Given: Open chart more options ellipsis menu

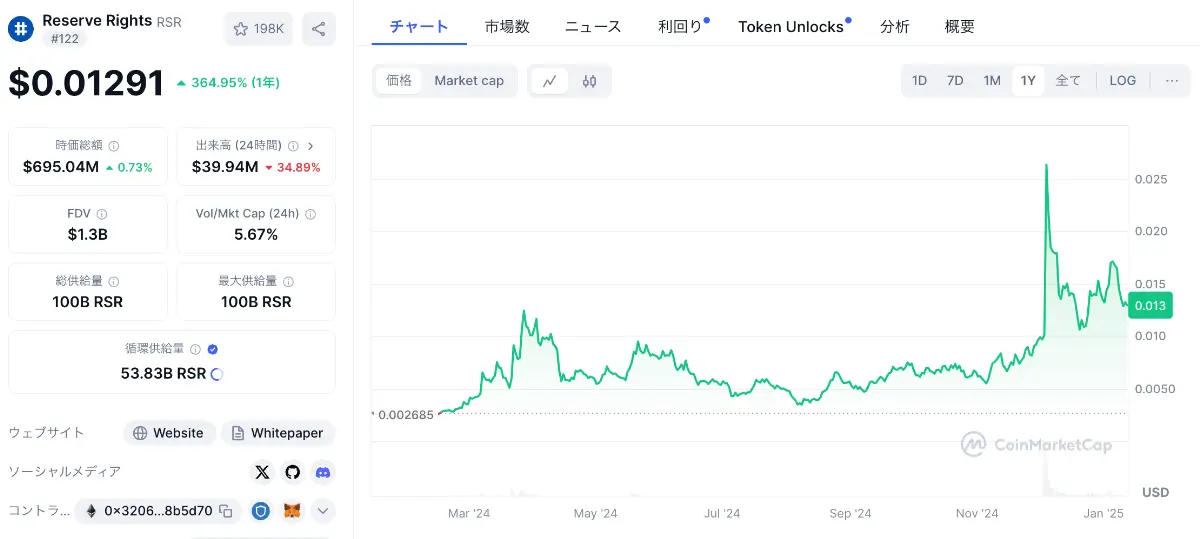Looking at the screenshot, I should click(1172, 81).
